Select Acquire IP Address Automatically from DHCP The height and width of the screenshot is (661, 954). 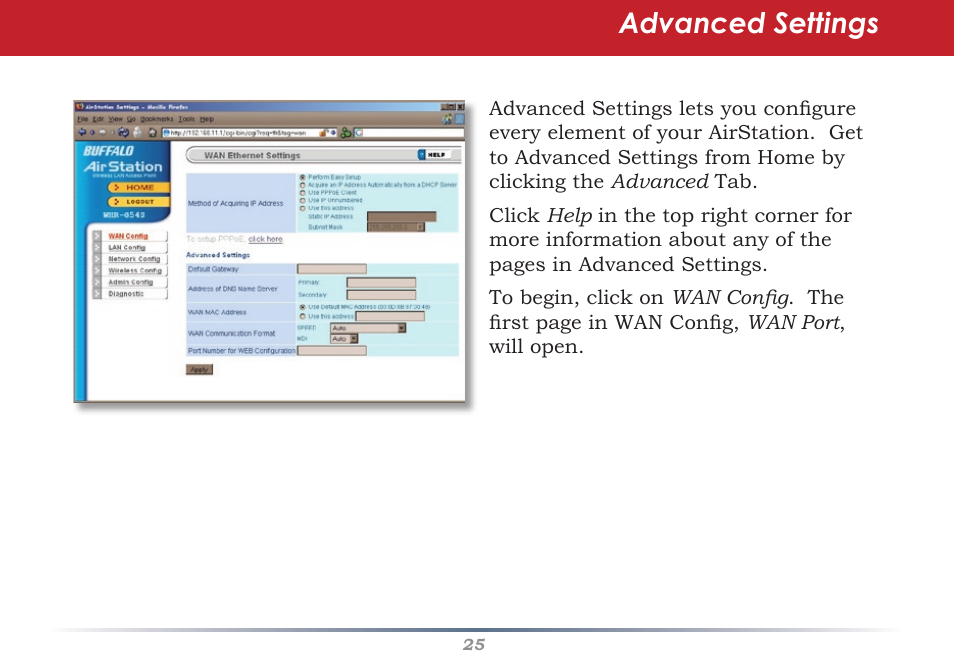pos(302,185)
